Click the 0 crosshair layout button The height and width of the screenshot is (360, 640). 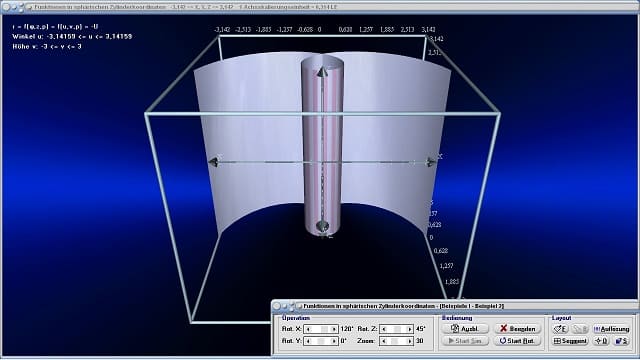point(601,341)
